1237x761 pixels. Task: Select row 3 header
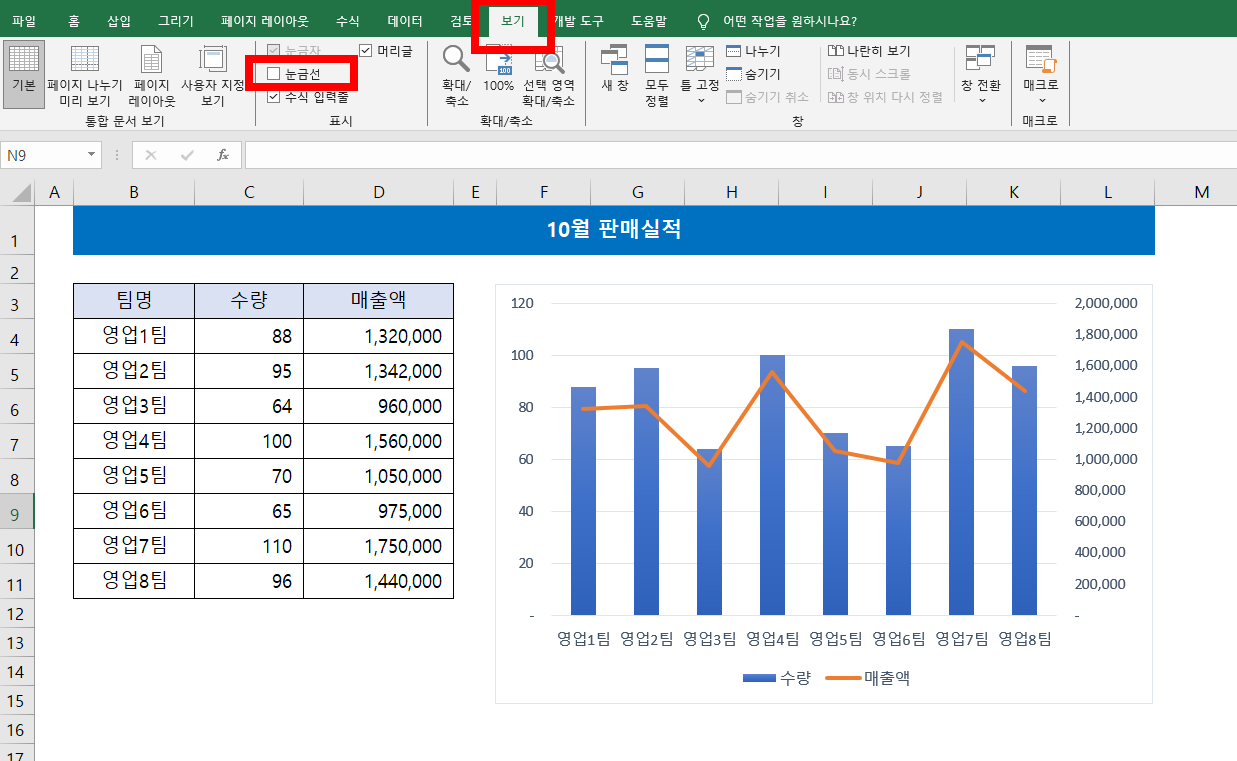coord(17,302)
